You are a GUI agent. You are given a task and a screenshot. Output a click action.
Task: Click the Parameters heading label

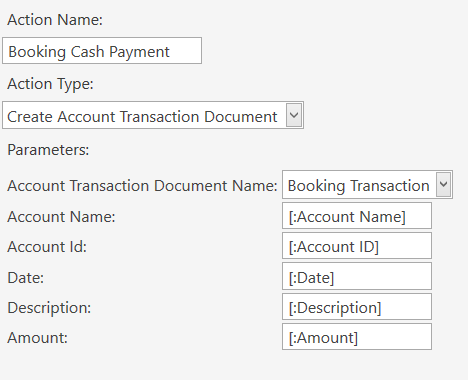[x=48, y=150]
